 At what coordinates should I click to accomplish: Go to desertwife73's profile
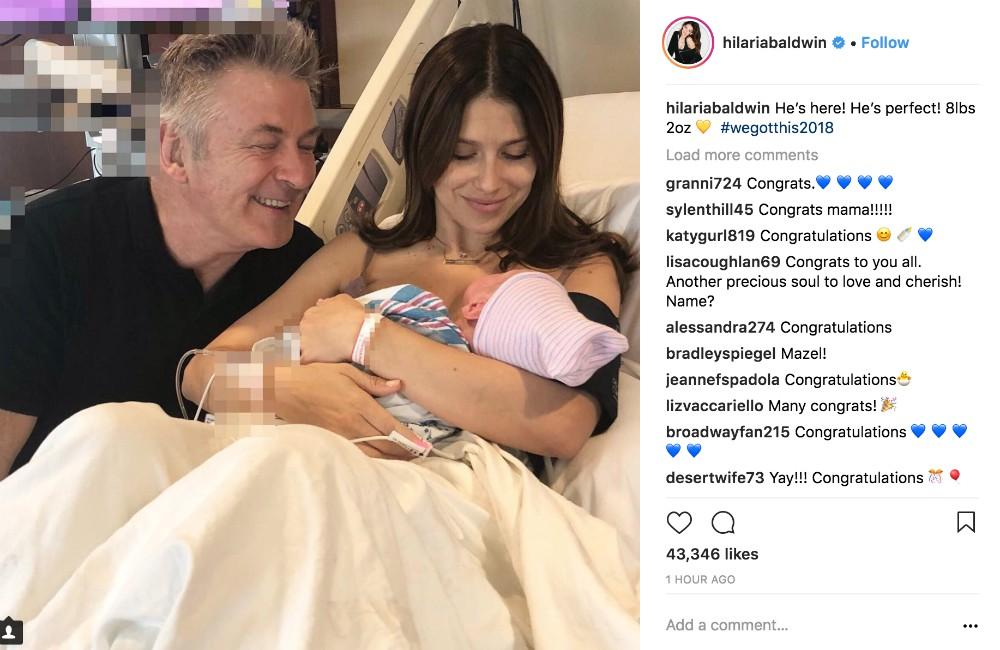click(x=714, y=478)
